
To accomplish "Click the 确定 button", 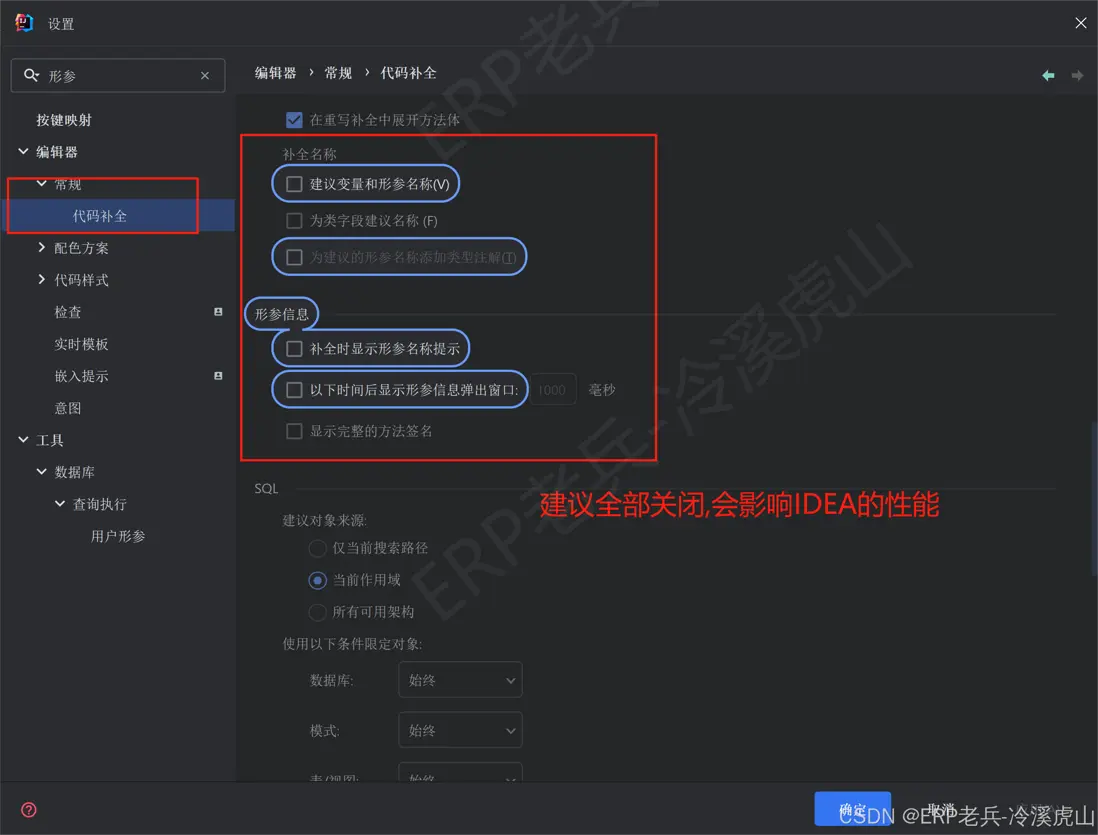I will click(852, 808).
